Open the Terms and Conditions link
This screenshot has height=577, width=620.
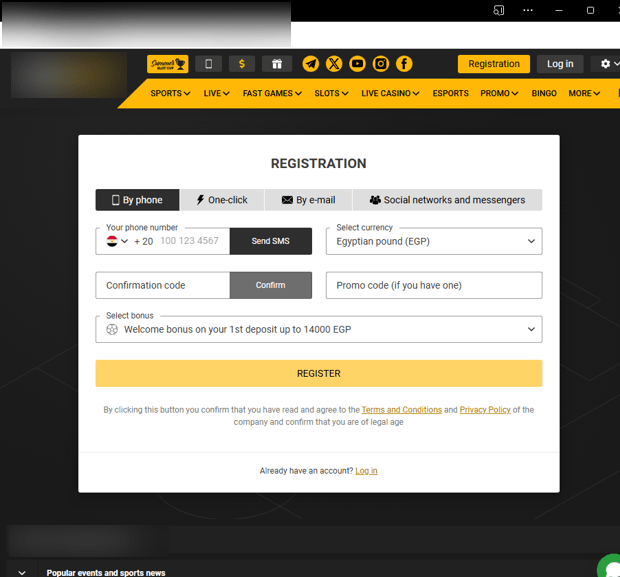401,410
